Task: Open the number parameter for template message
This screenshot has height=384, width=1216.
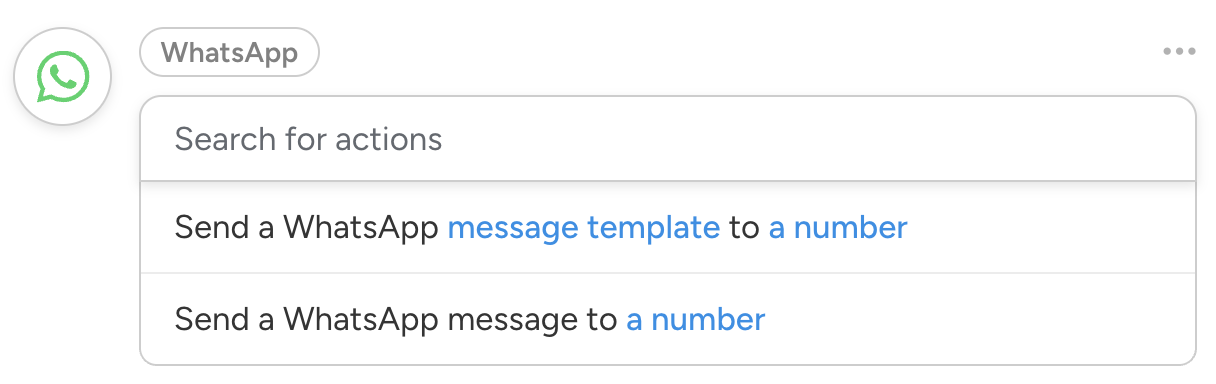Action: pyautogui.click(x=838, y=228)
